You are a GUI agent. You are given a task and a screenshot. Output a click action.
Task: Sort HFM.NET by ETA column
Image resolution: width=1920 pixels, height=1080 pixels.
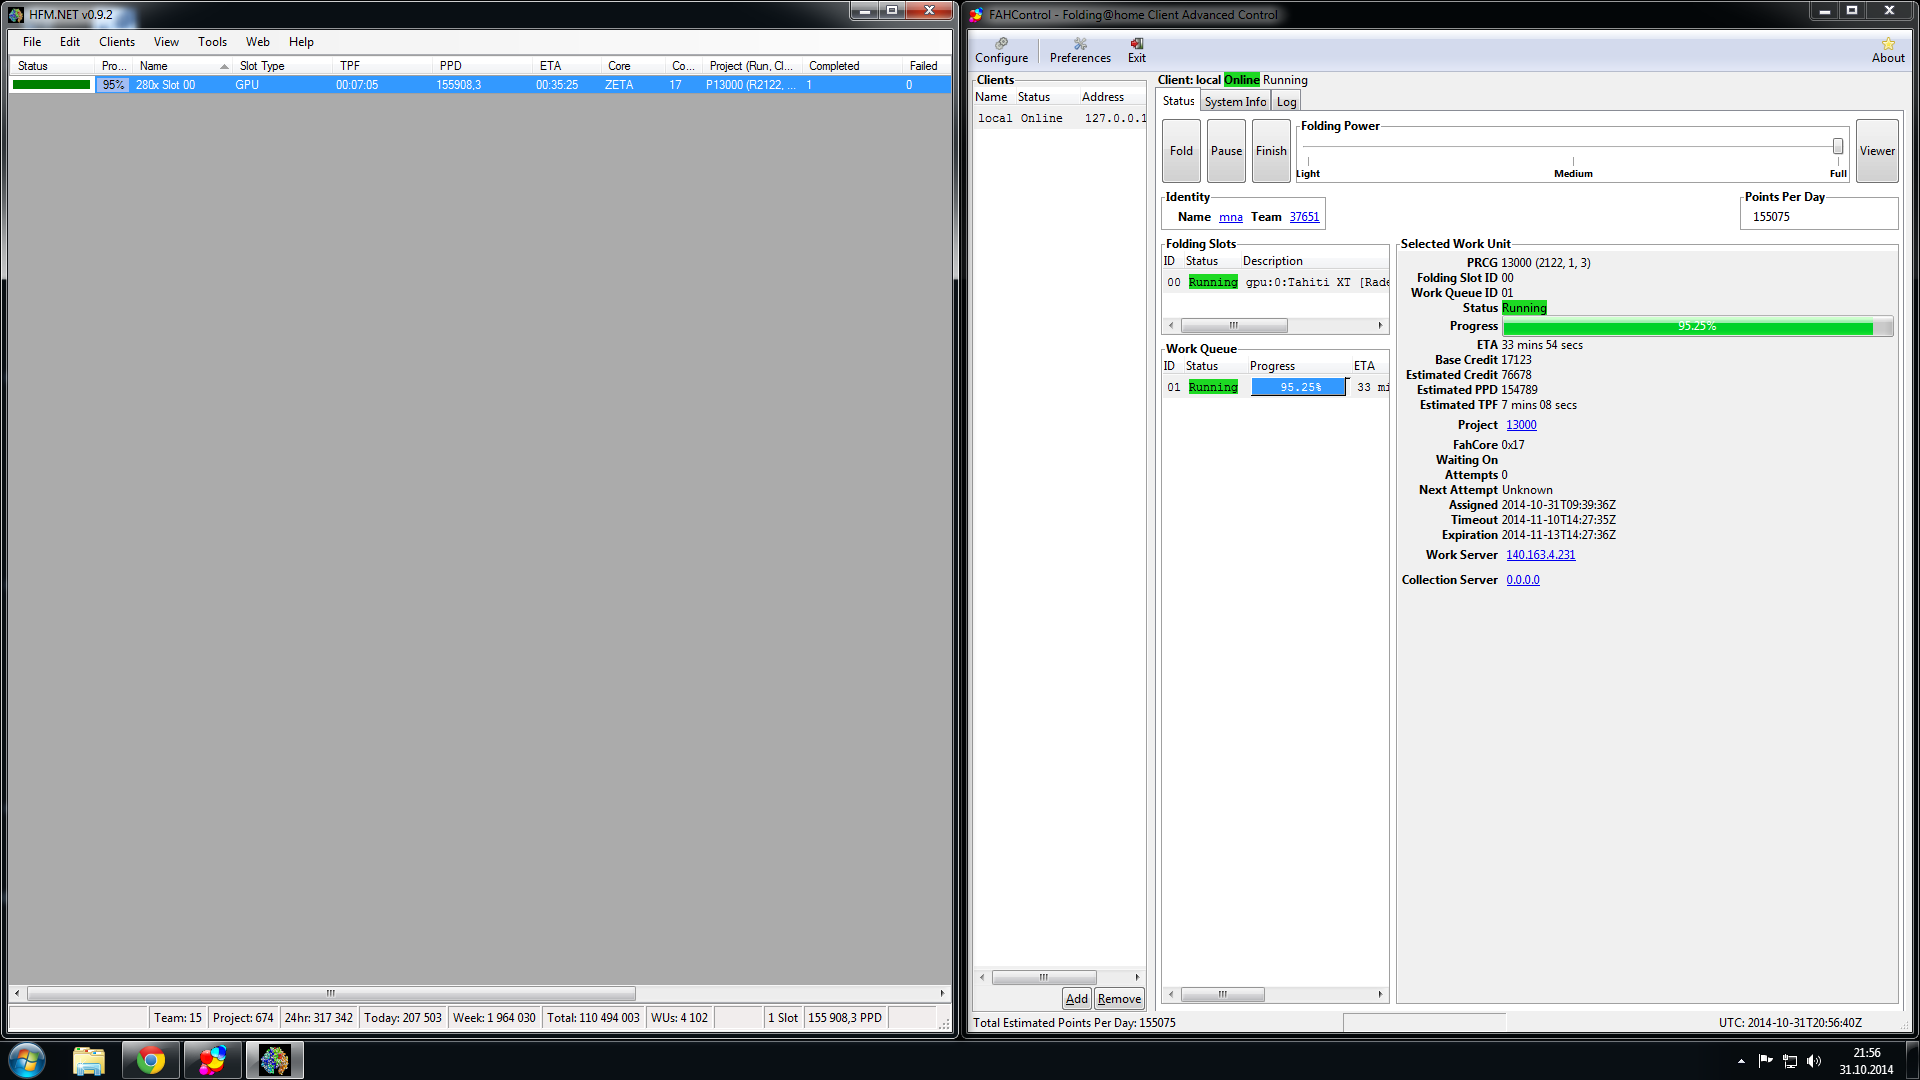click(x=567, y=66)
